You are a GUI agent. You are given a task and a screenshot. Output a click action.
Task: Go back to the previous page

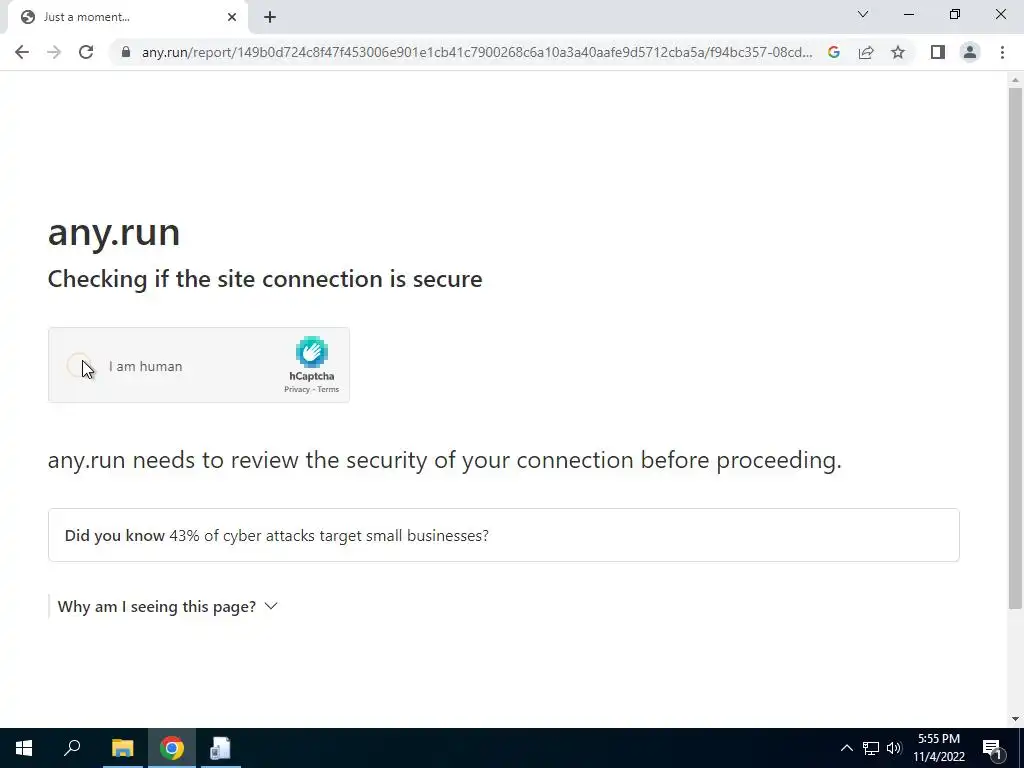coord(22,52)
